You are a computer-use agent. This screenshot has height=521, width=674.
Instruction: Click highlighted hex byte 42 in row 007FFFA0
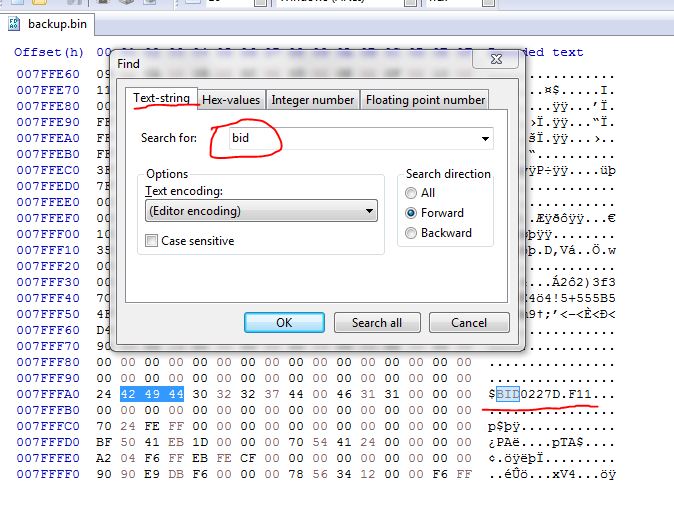click(x=128, y=394)
